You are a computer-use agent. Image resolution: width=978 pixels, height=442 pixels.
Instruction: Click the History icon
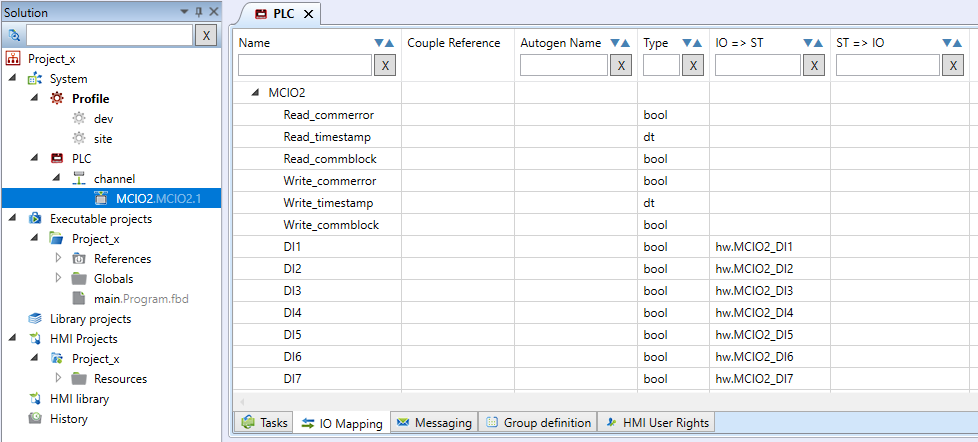tap(35, 418)
